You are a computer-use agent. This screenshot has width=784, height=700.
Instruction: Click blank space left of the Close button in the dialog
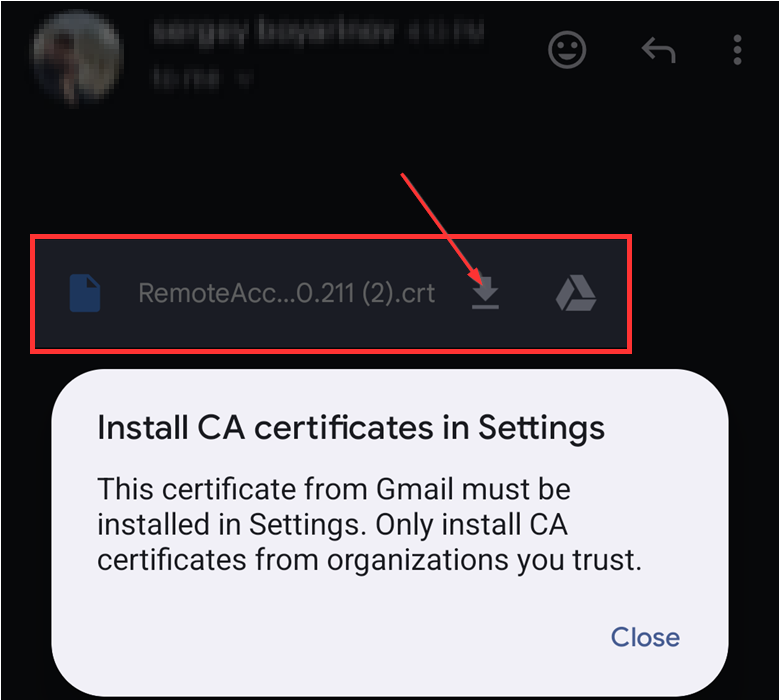pos(350,637)
